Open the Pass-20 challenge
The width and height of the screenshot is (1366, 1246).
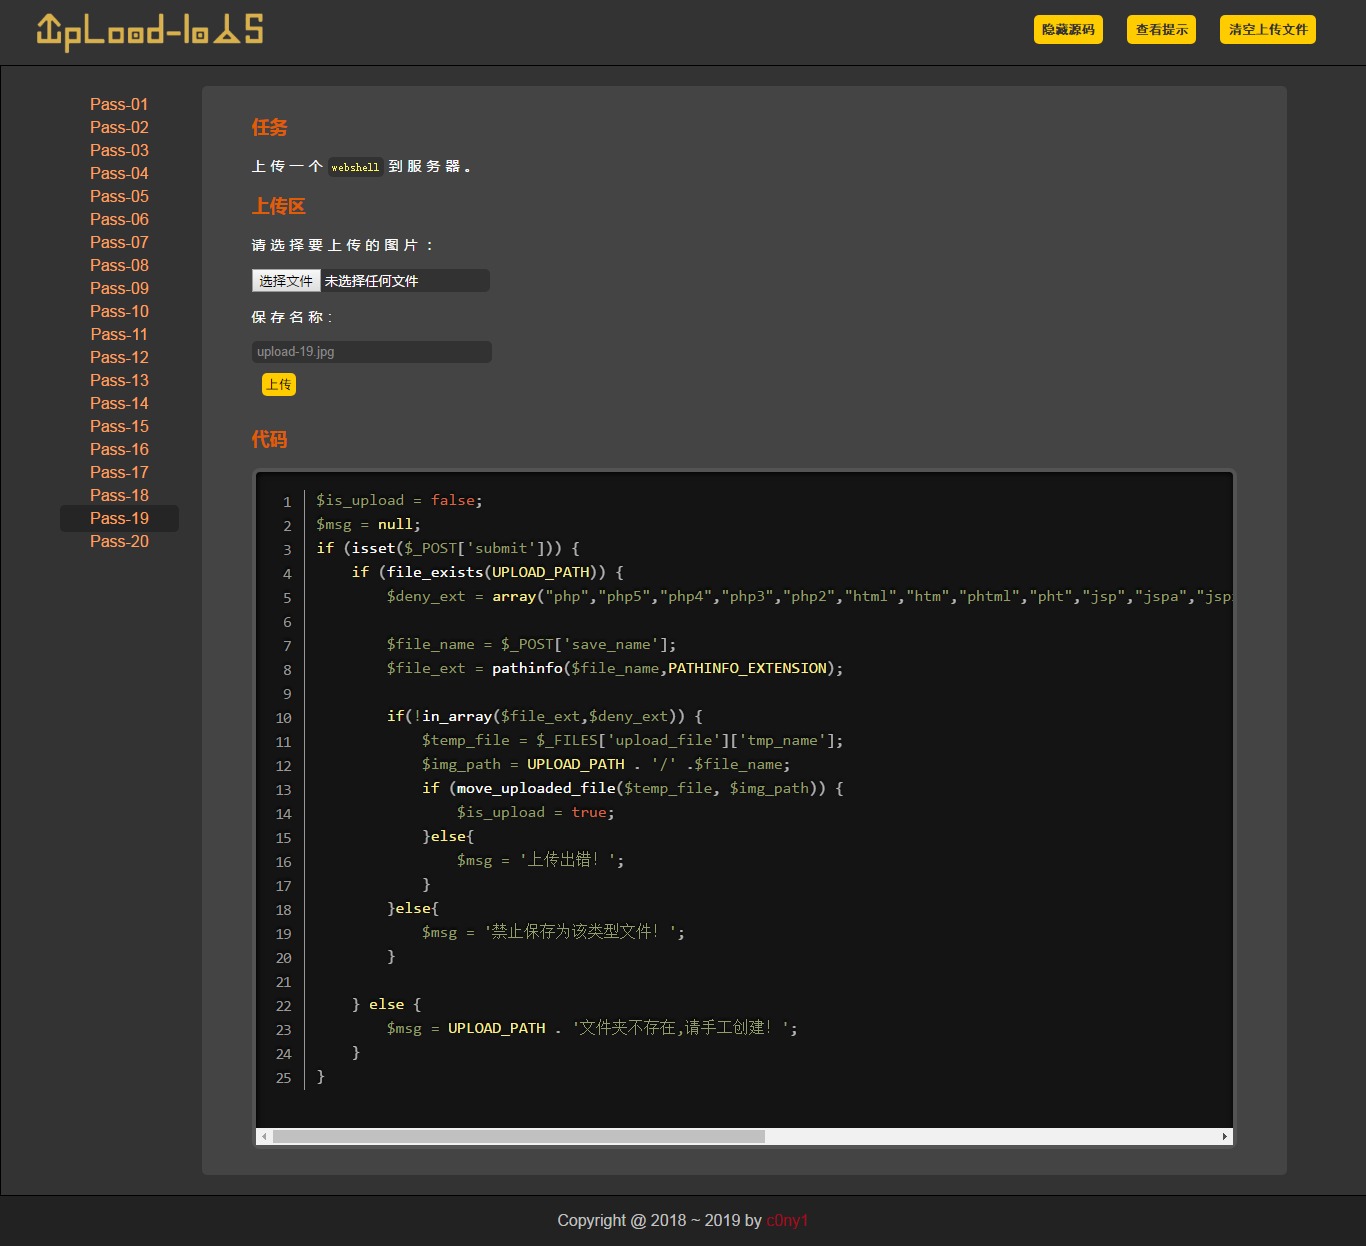point(119,541)
